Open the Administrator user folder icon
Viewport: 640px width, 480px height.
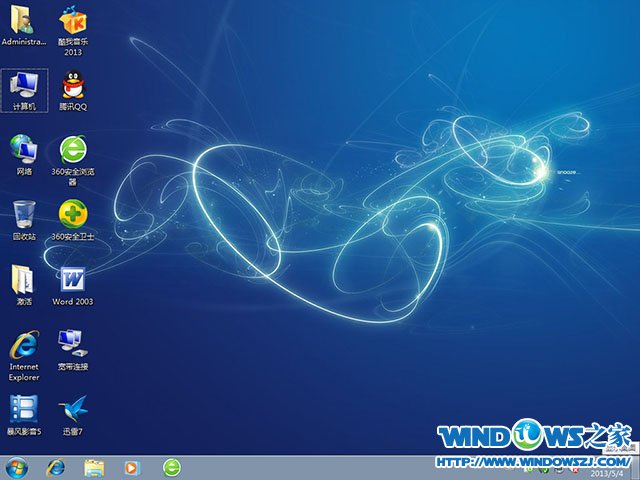[x=24, y=24]
